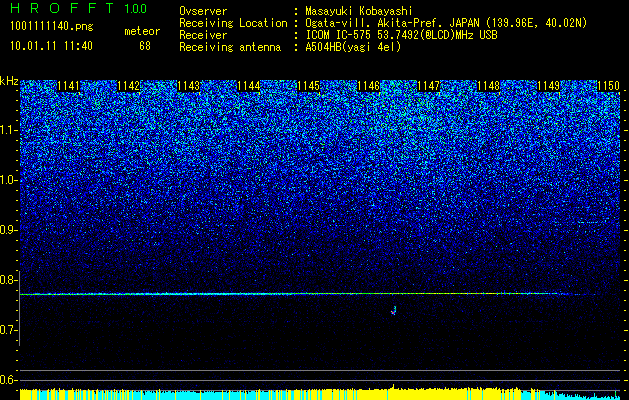
Task: Click the 0.8 frequency axis label
Action: [9, 280]
